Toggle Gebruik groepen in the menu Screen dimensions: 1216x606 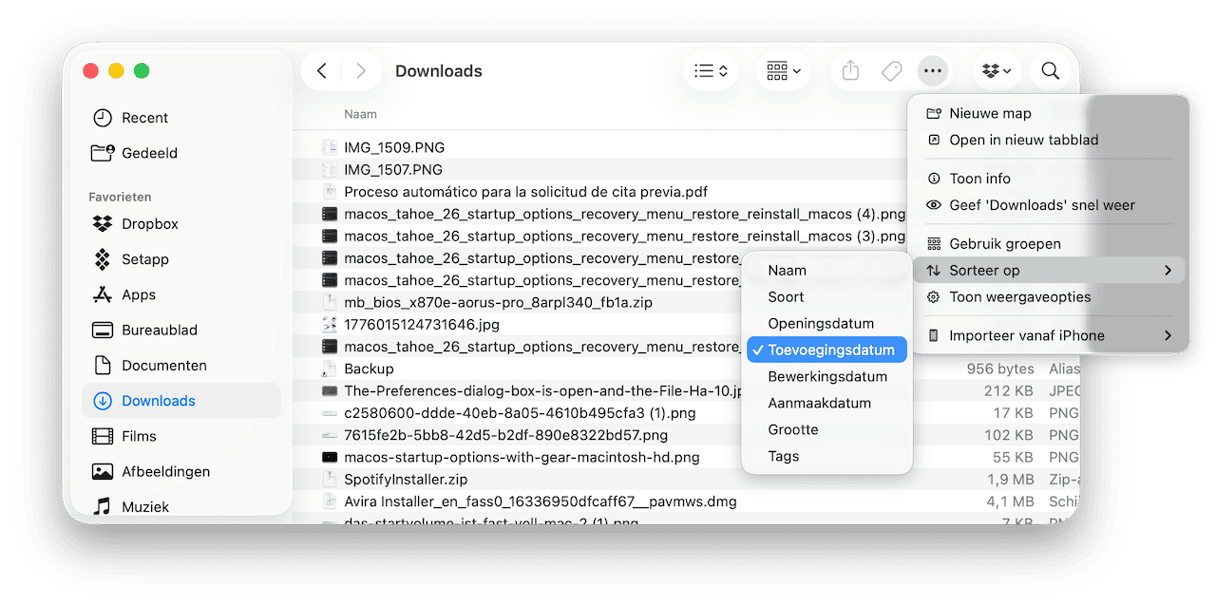[1048, 243]
